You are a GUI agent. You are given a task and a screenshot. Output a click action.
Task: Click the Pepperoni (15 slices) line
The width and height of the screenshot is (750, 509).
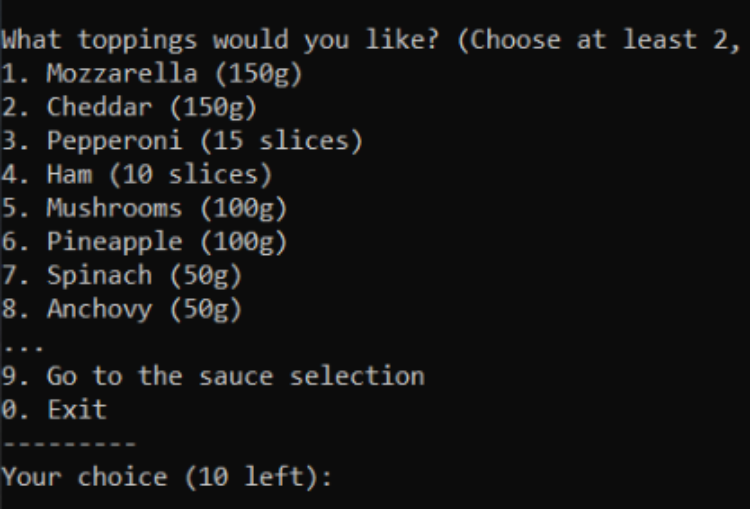182,142
